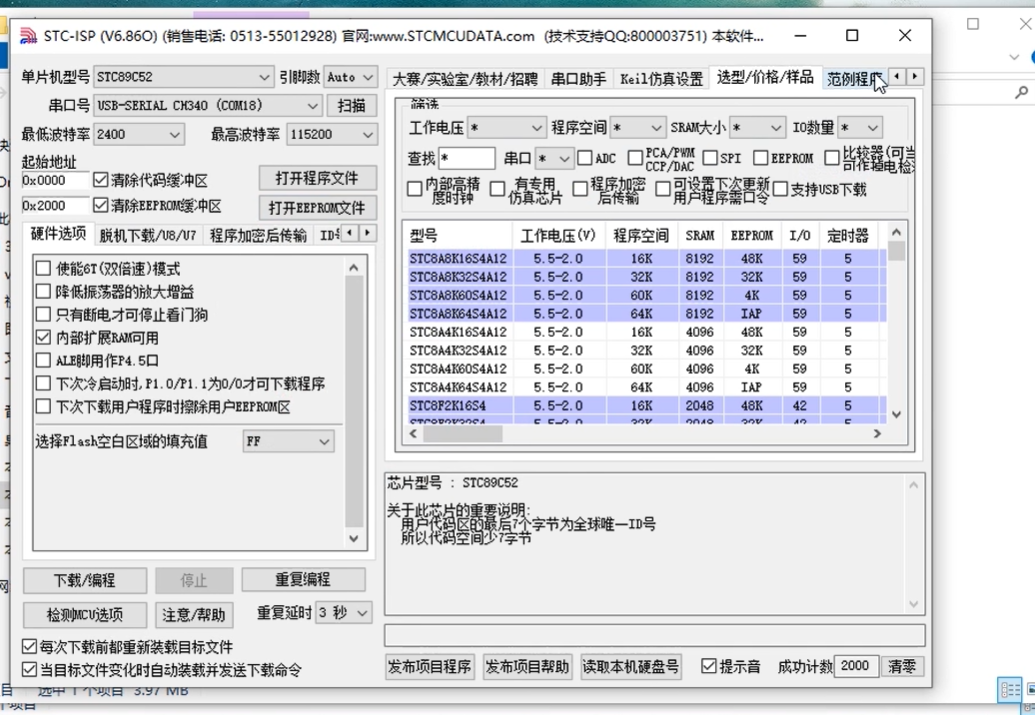Show next tabs with right panel right arrow
This screenshot has width=1035, height=715.
[915, 77]
